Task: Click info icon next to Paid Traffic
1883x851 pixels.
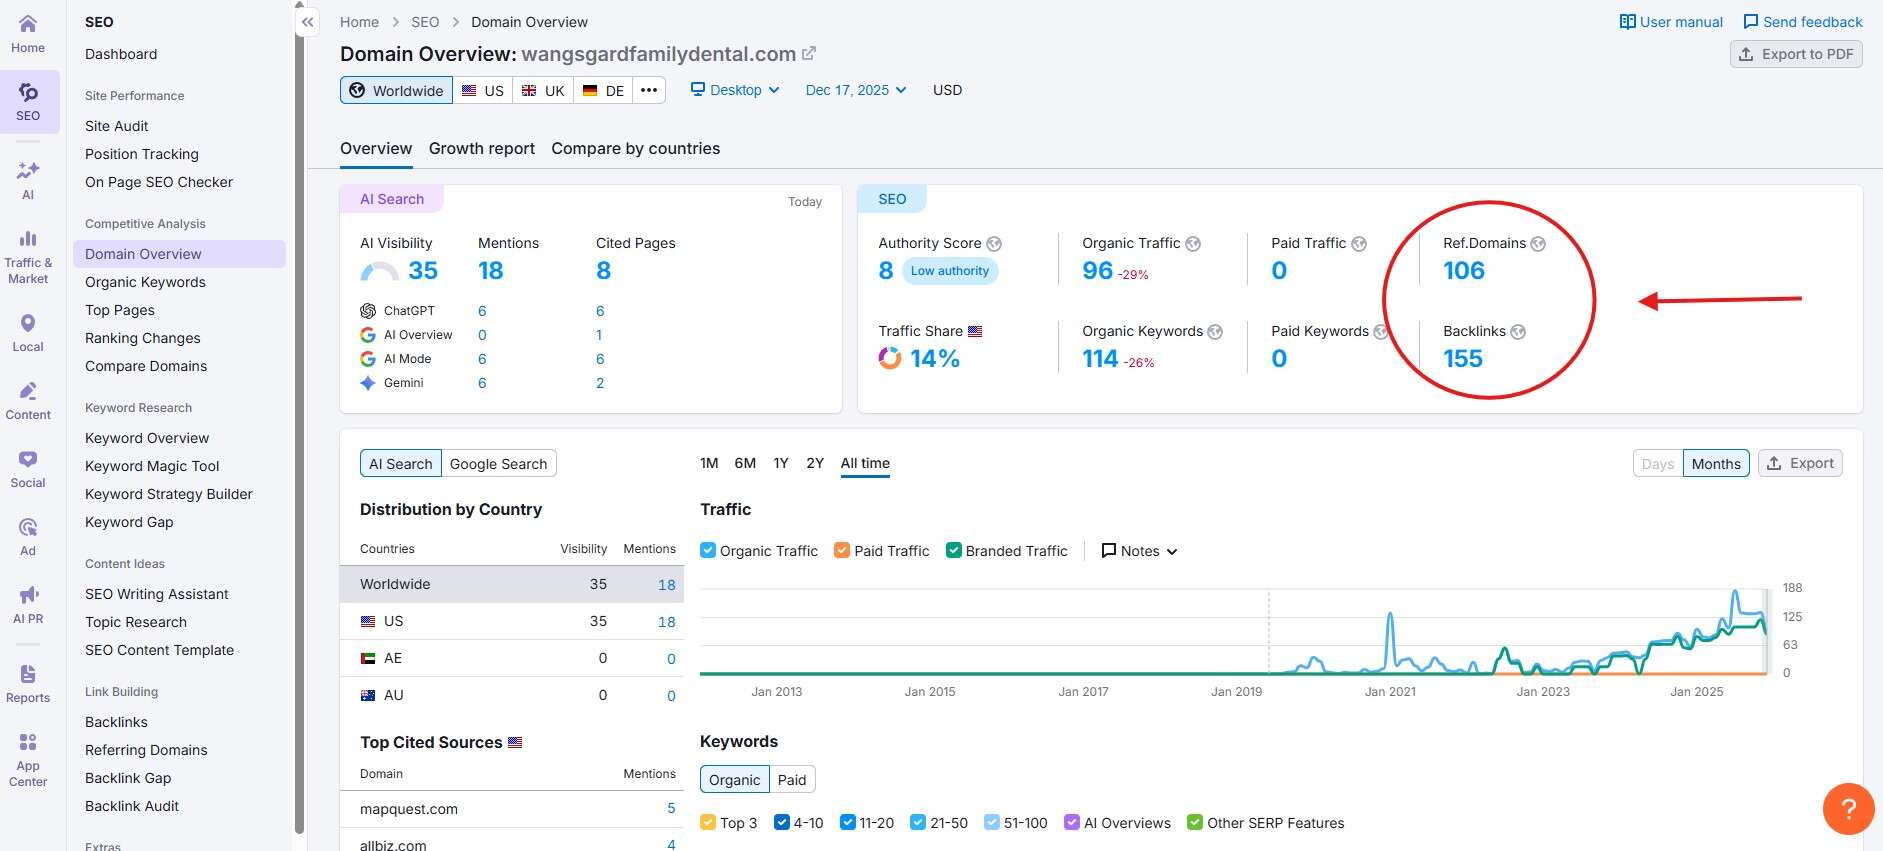Action: (x=1359, y=244)
